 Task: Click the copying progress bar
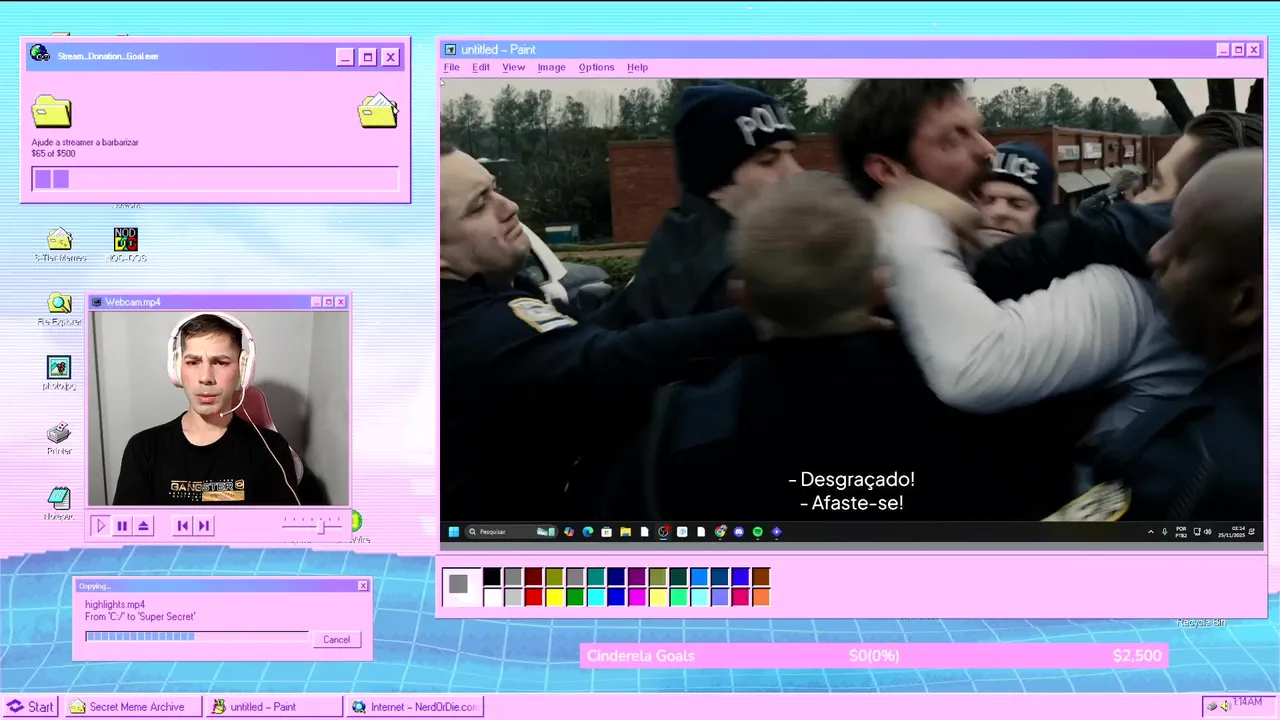tap(197, 636)
